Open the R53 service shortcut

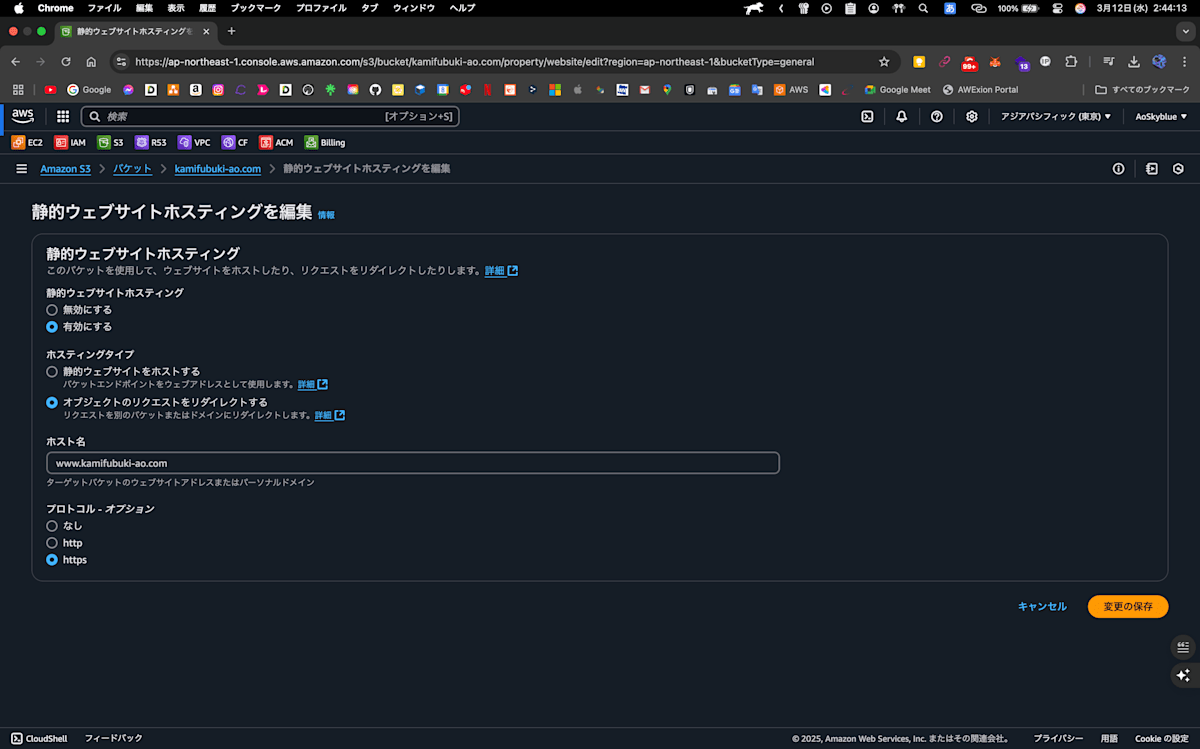click(x=151, y=142)
